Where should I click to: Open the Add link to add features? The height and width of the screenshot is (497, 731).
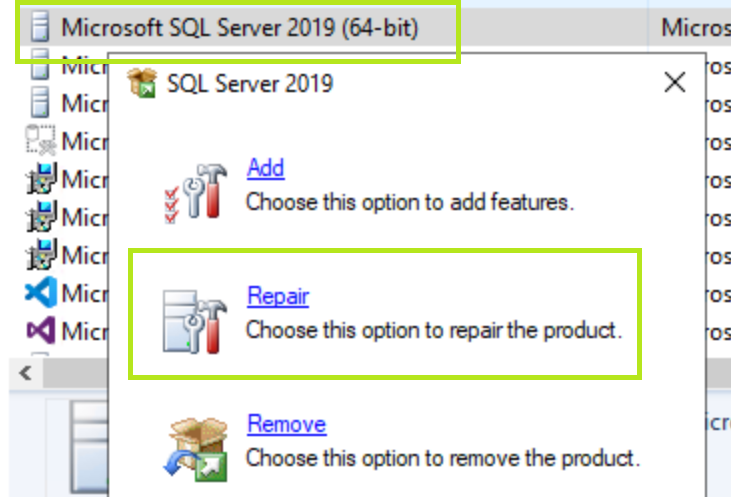(x=265, y=168)
